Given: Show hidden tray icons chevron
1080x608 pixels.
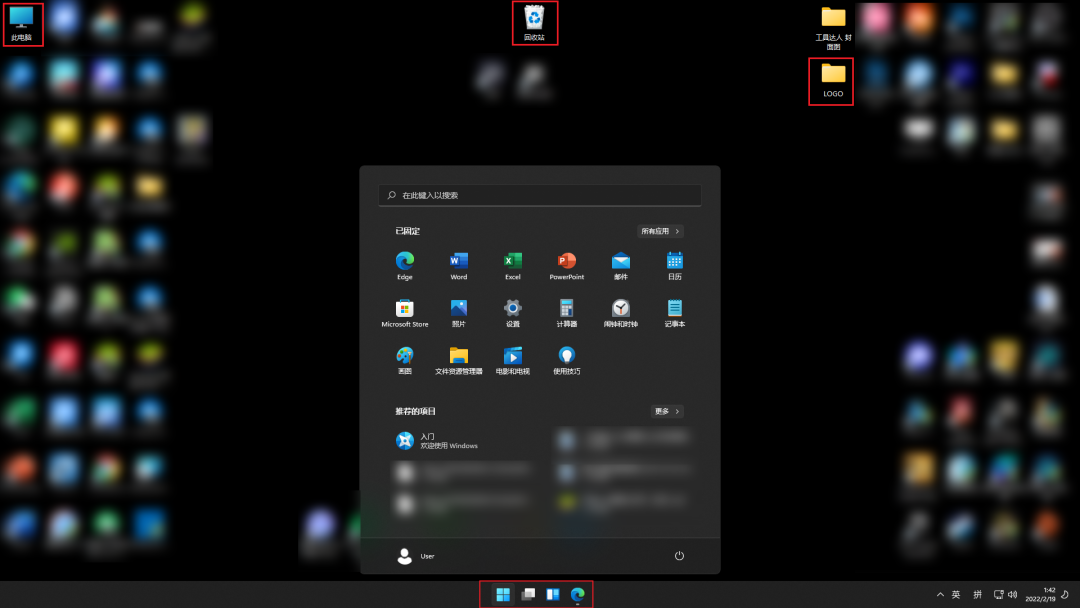Looking at the screenshot, I should point(939,594).
